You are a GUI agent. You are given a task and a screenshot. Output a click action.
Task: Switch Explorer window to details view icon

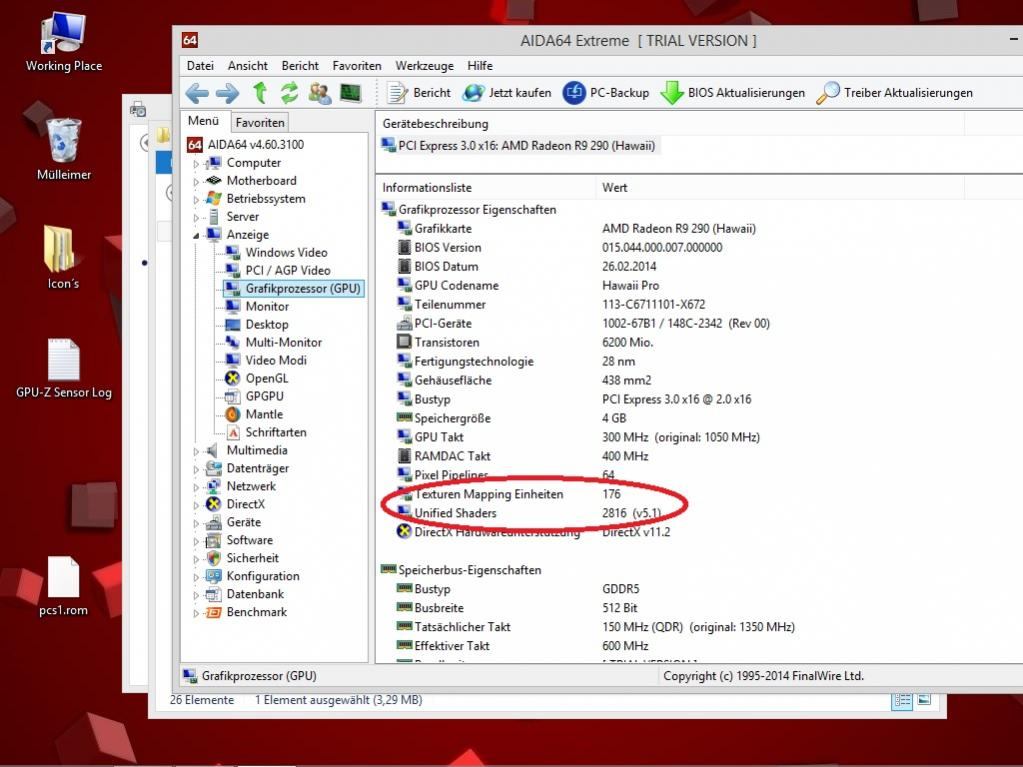pos(902,700)
